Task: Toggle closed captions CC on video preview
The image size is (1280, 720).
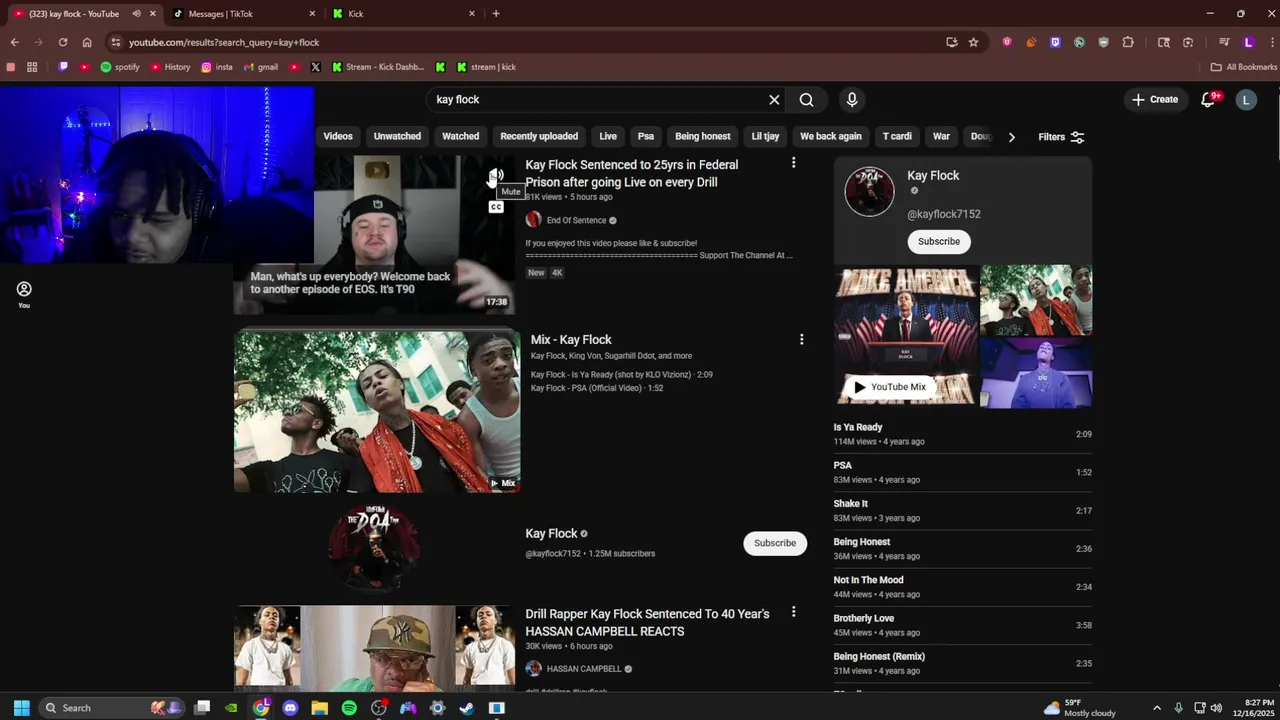Action: (x=496, y=207)
